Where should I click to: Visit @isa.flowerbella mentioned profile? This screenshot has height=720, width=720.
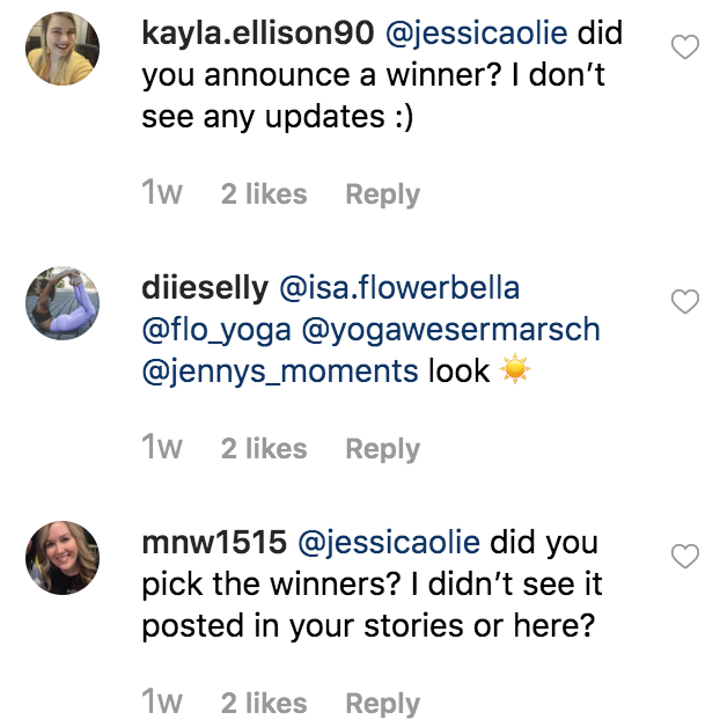(398, 289)
